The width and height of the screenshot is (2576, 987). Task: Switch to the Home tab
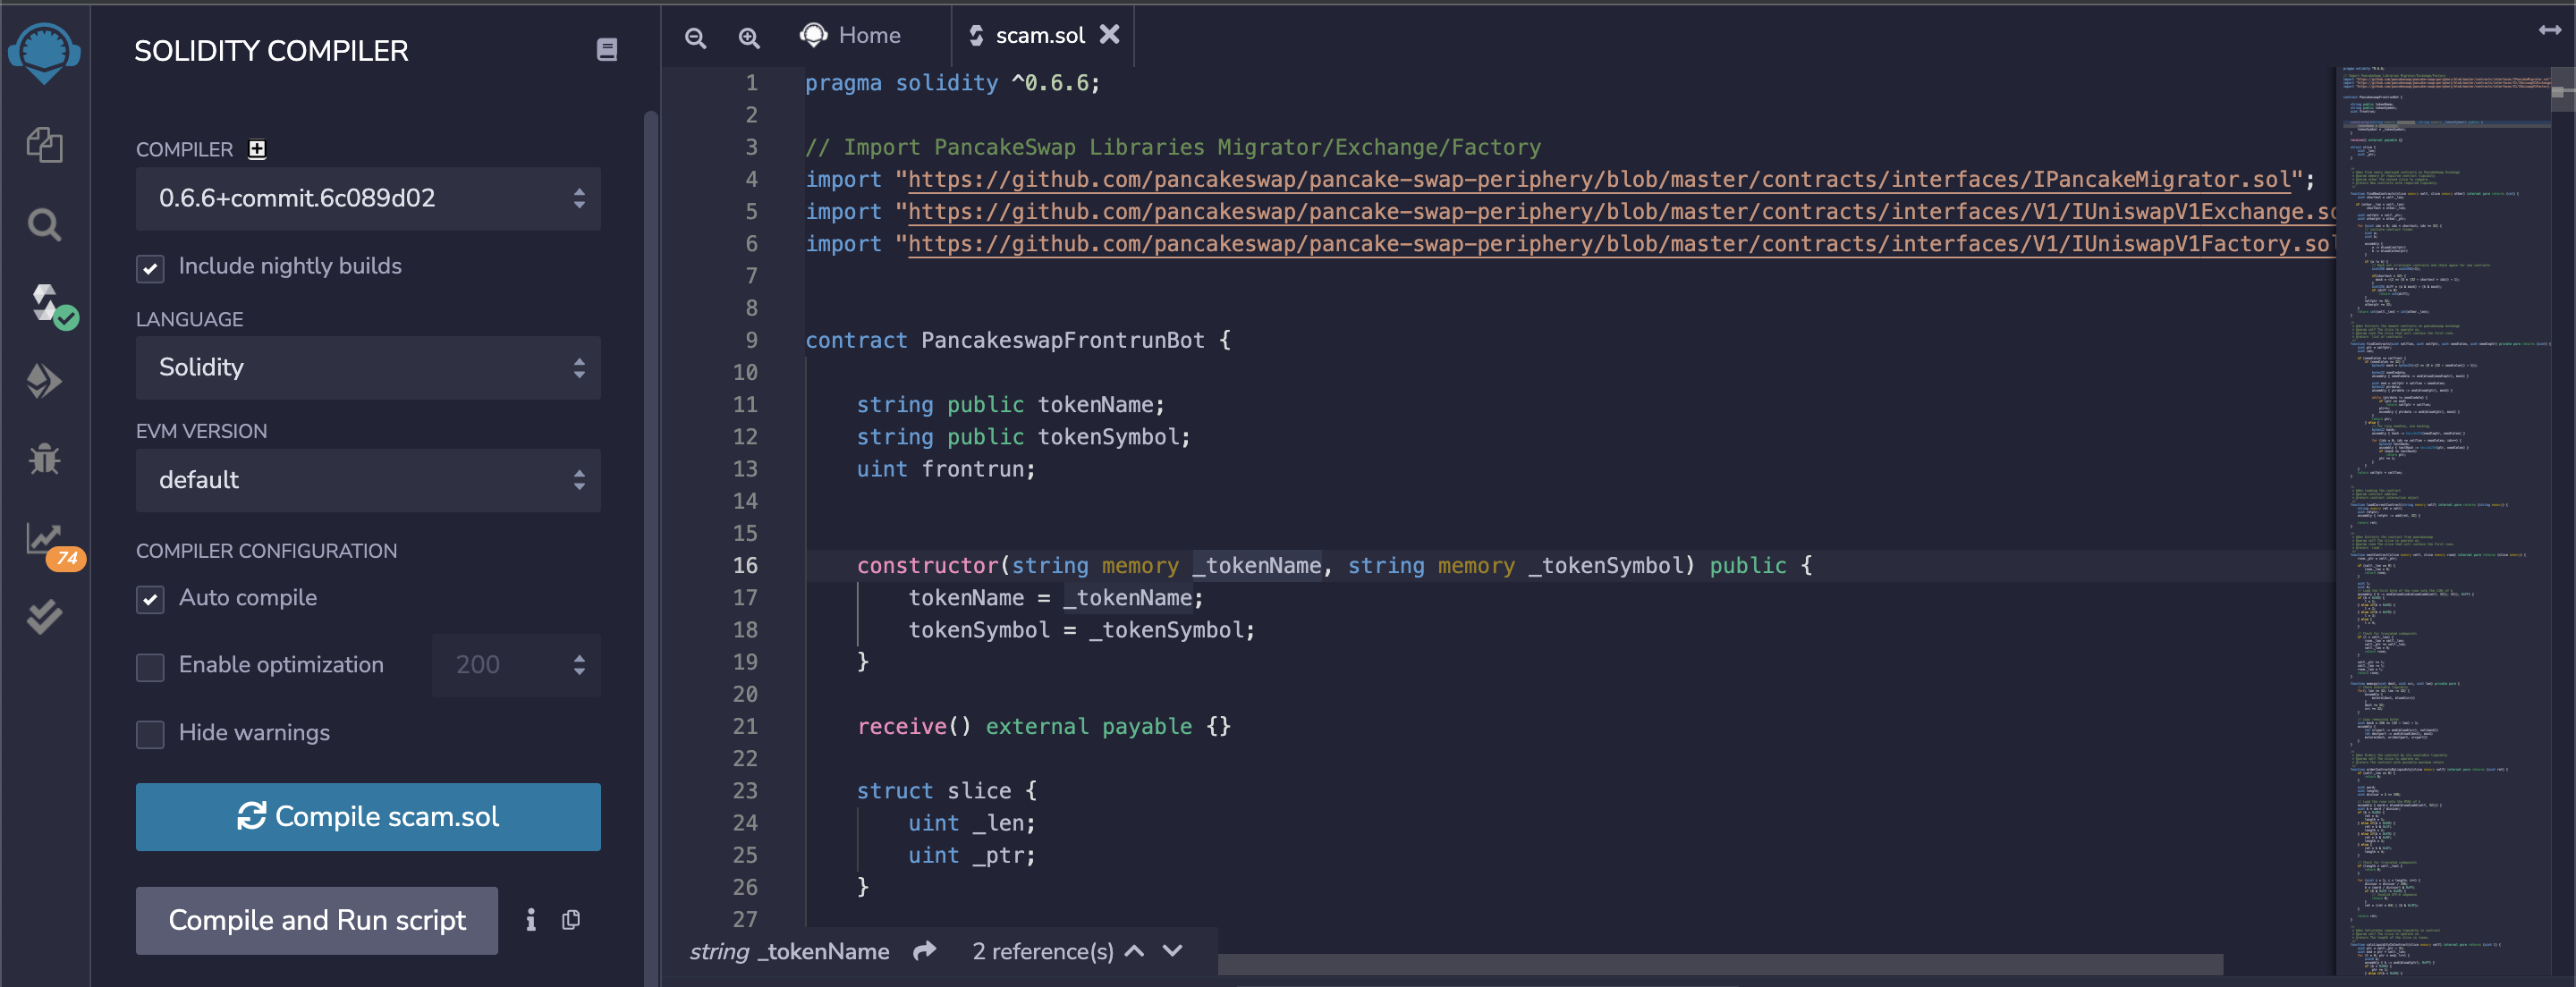click(851, 36)
